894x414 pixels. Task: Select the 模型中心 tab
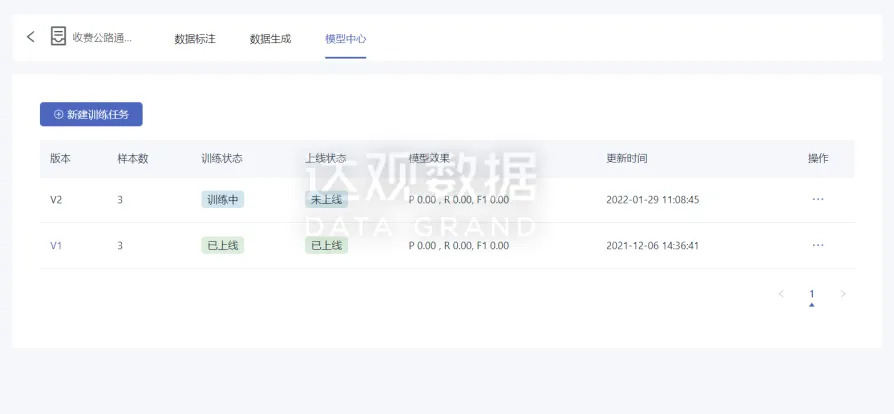[345, 39]
